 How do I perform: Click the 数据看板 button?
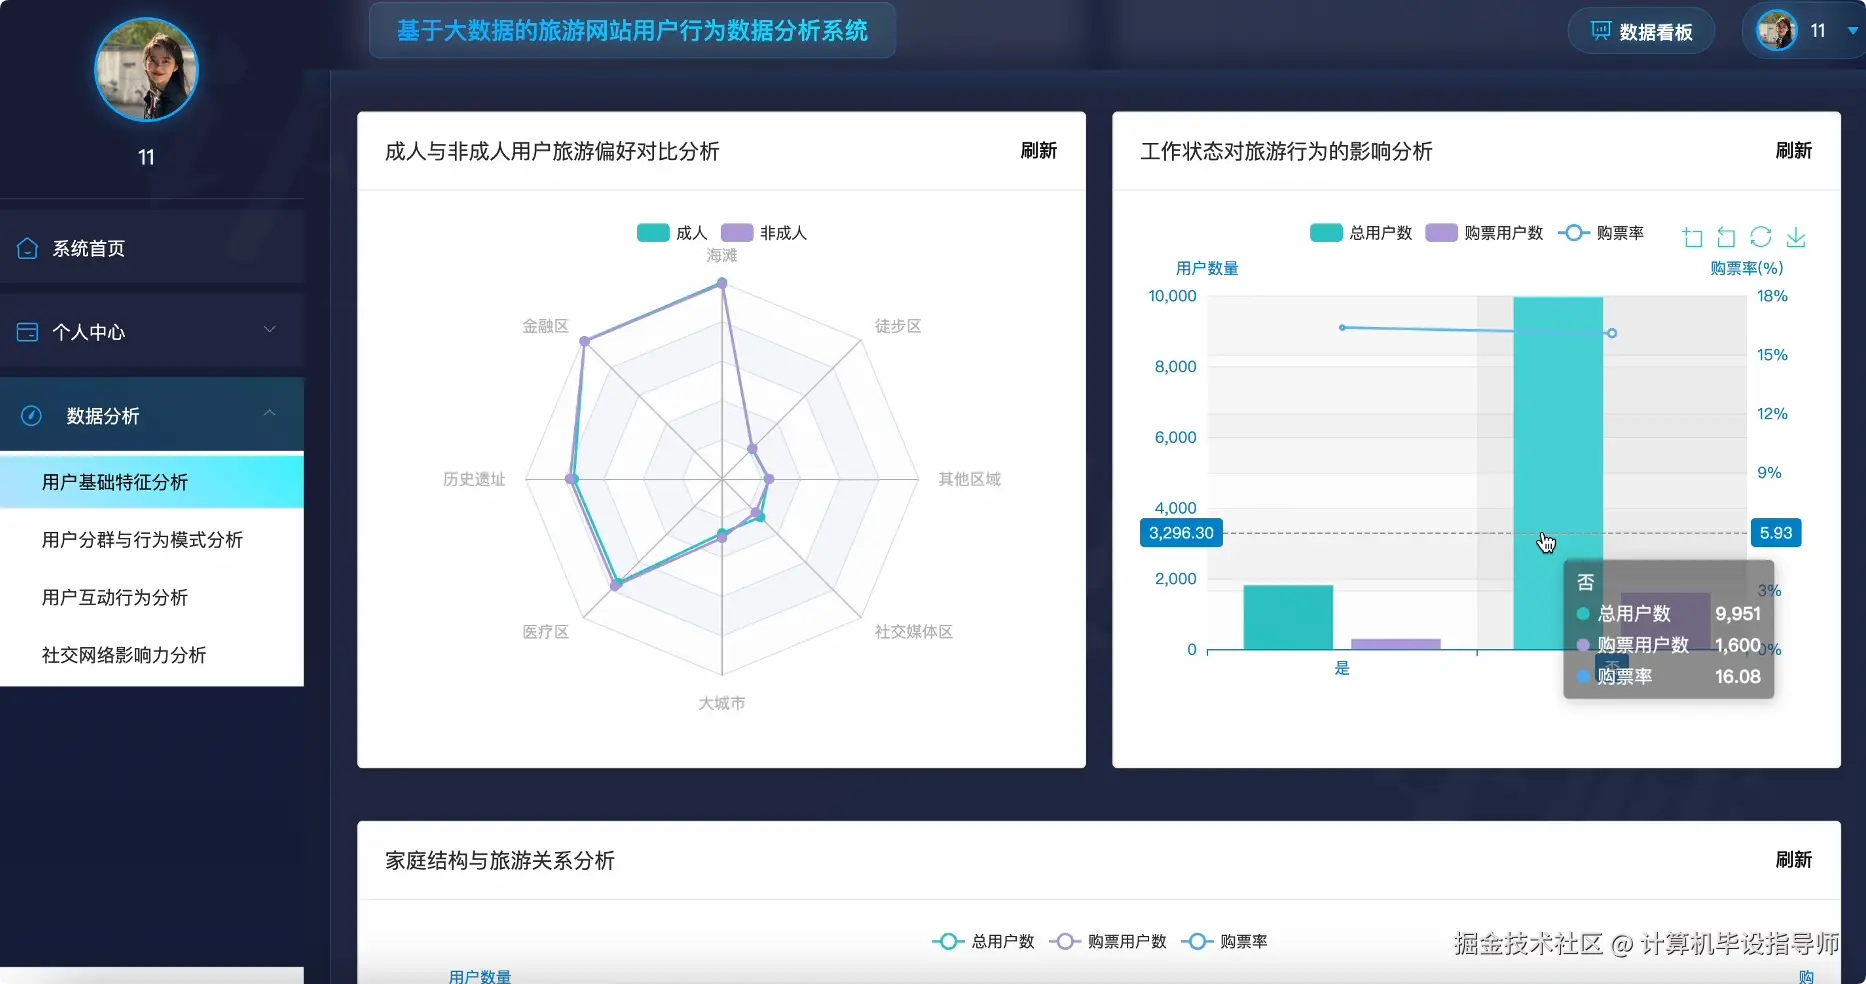pos(1641,31)
